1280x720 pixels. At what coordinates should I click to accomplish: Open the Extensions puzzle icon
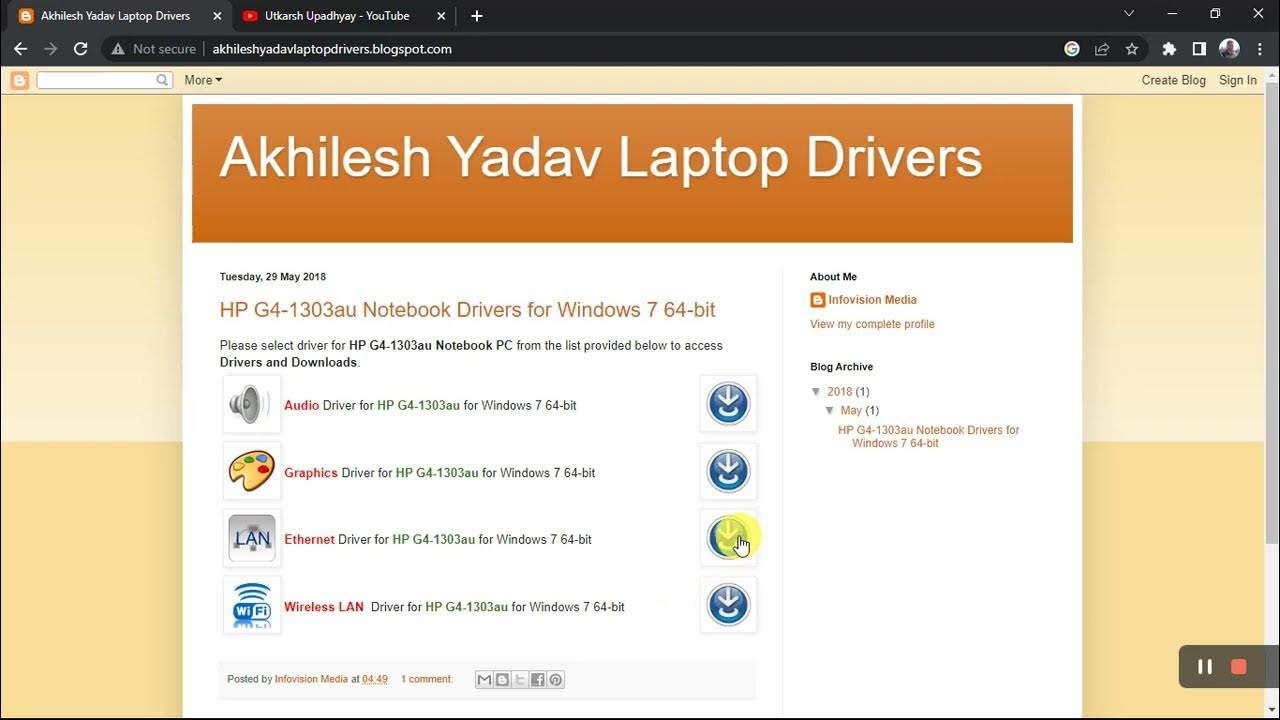1169,49
